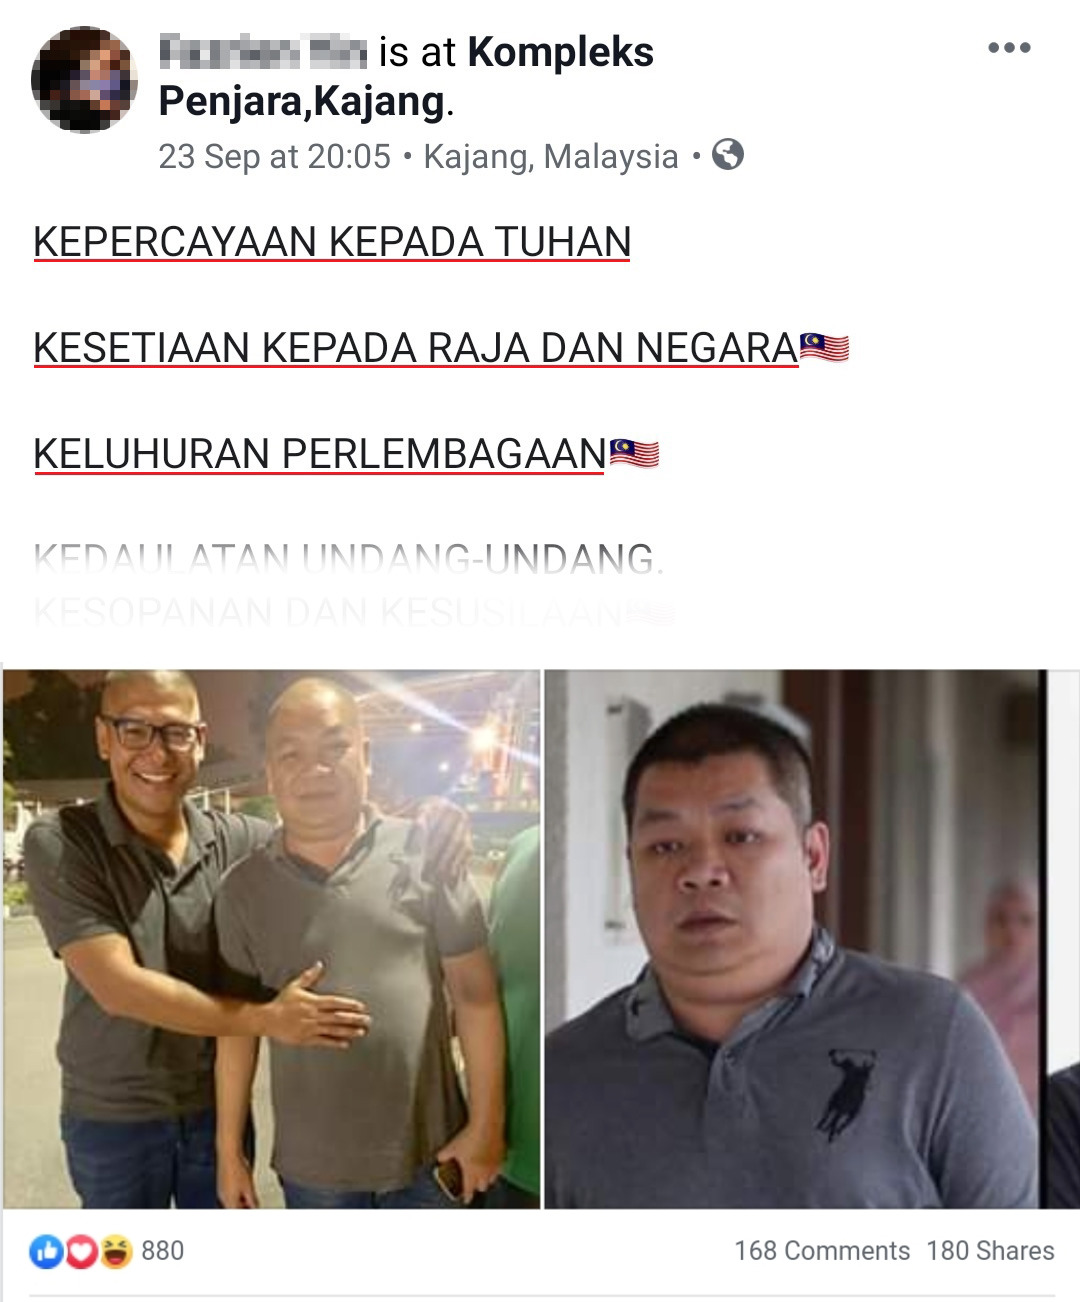This screenshot has width=1080, height=1302.
Task: Open the left photo of two men
Action: click(271, 938)
